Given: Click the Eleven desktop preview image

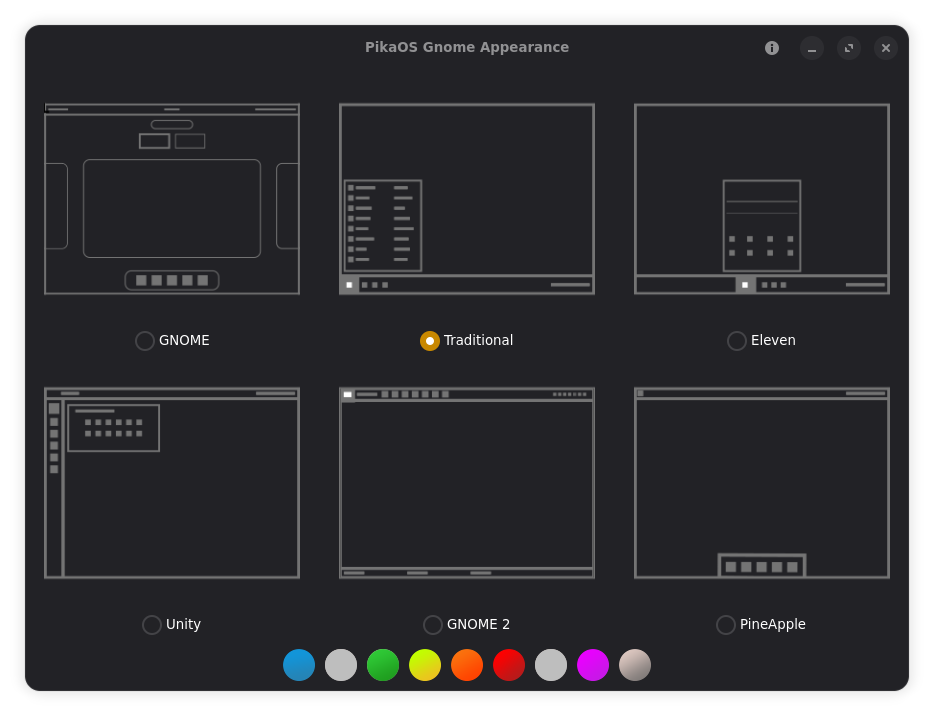Looking at the screenshot, I should [761, 197].
